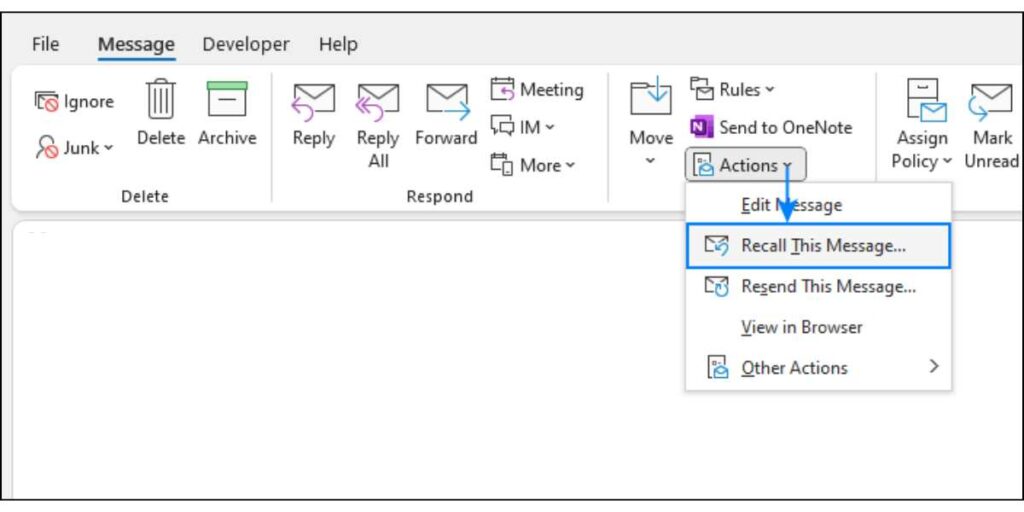The width and height of the screenshot is (1024, 512).
Task: Click the Recall This Message envelope icon
Action: click(716, 246)
